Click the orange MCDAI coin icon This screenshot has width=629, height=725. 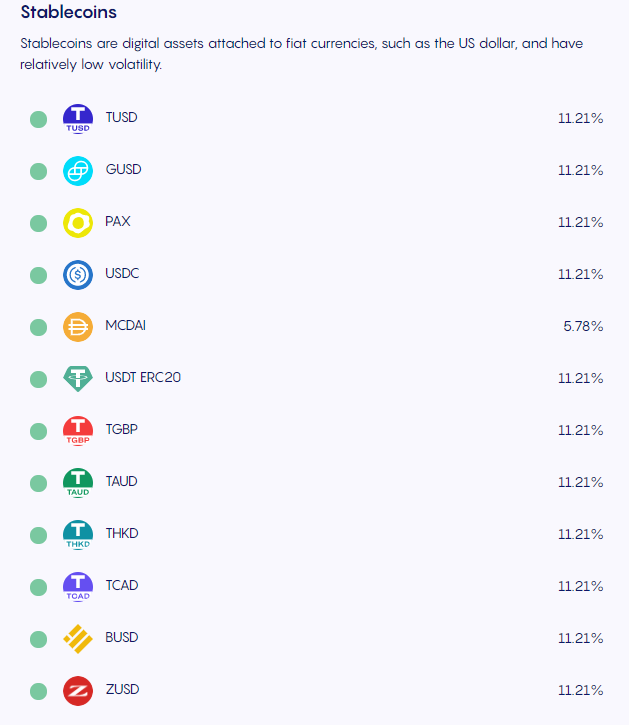click(x=77, y=327)
